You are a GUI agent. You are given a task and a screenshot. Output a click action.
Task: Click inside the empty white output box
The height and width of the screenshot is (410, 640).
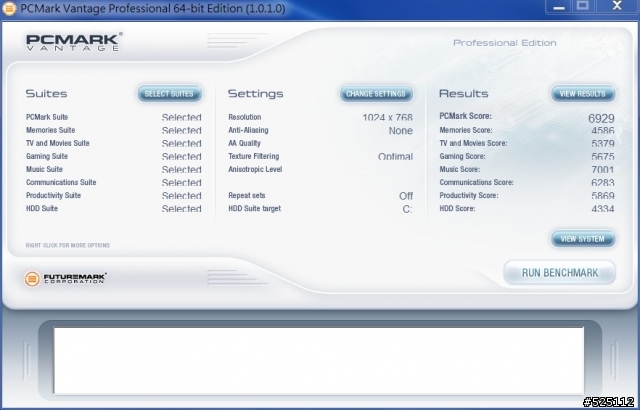(x=318, y=360)
